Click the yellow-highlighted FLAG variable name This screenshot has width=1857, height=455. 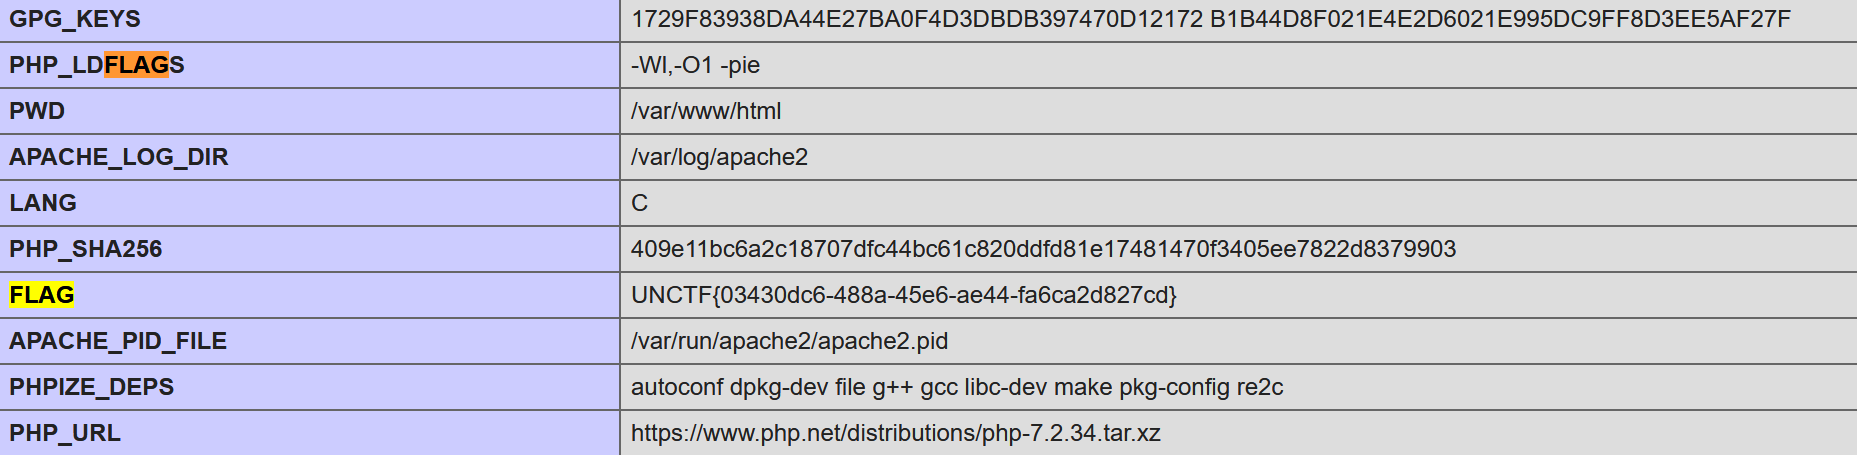coord(42,295)
